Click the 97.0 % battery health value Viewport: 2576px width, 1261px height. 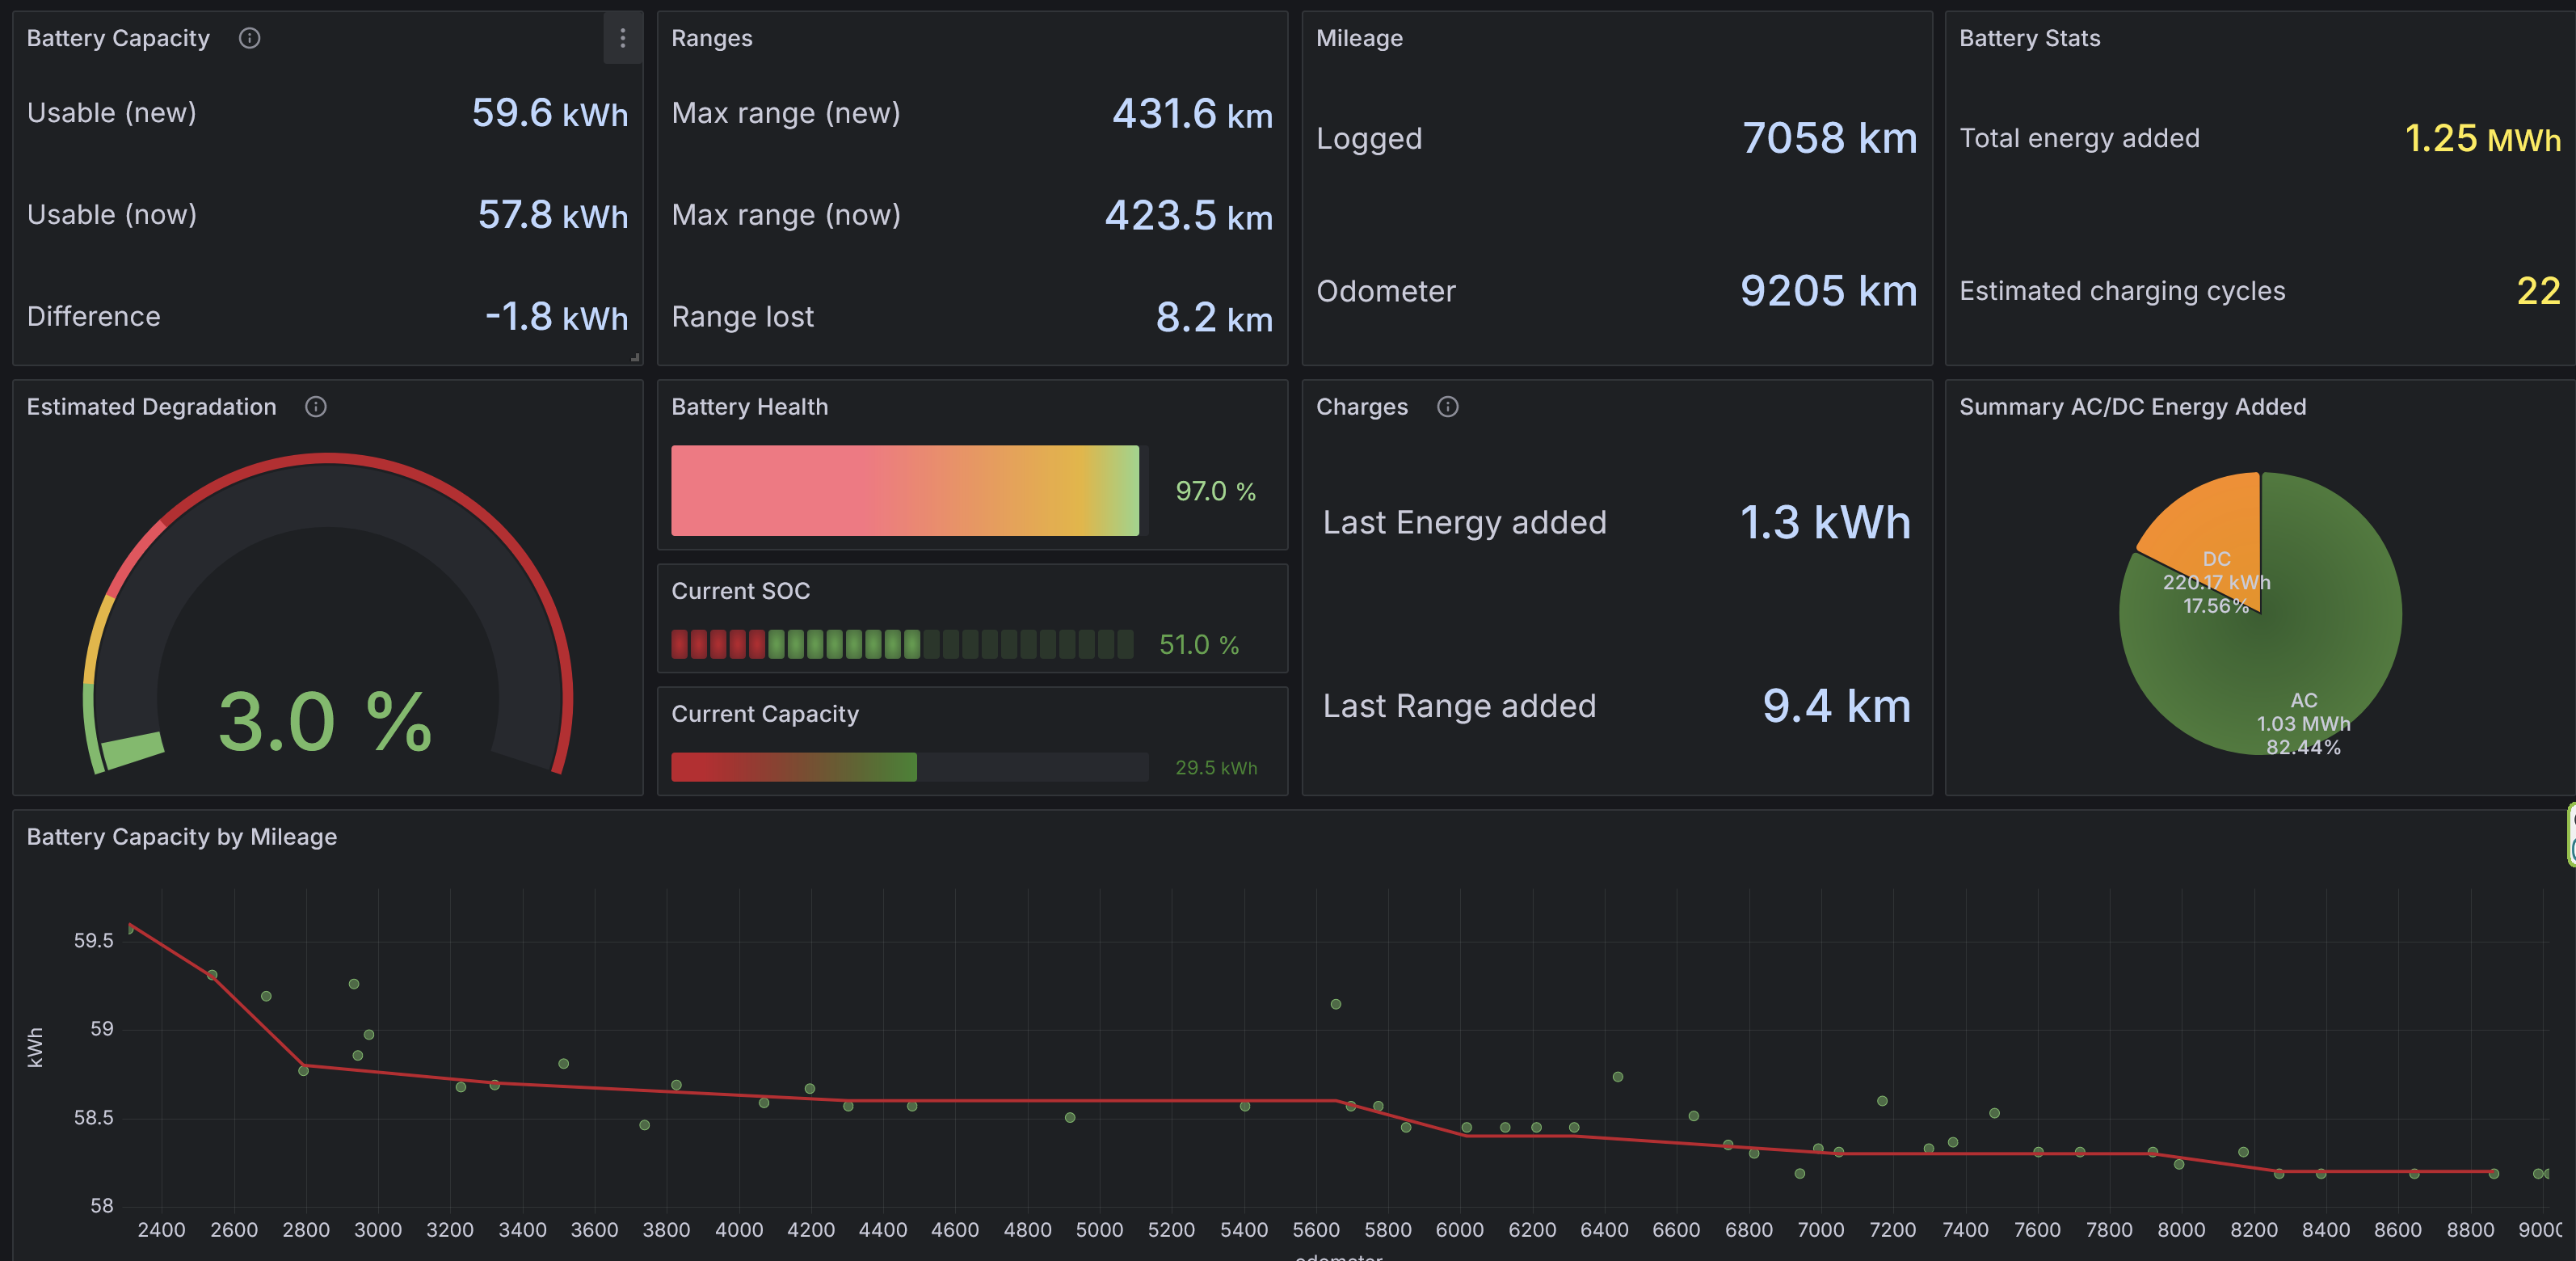1215,491
